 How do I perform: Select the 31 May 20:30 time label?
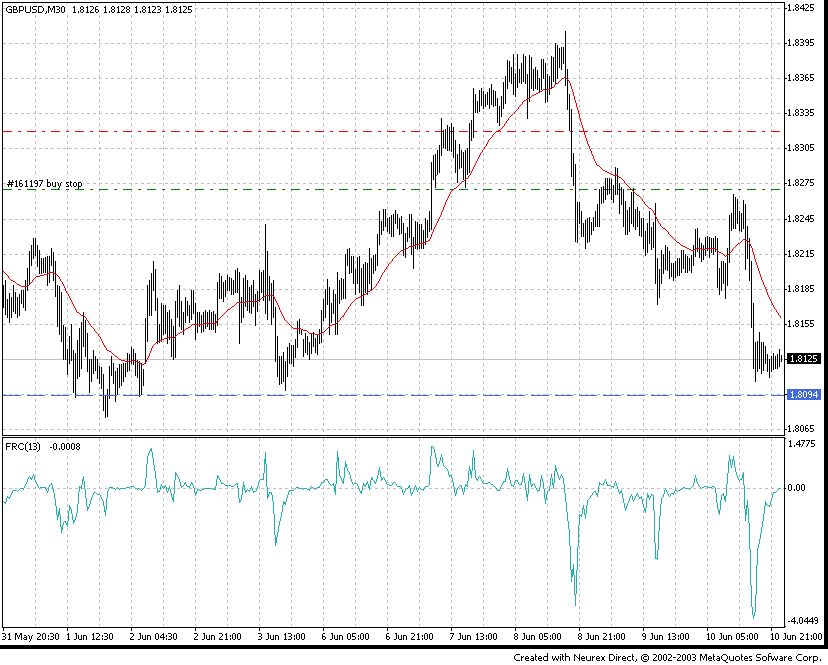(30, 636)
